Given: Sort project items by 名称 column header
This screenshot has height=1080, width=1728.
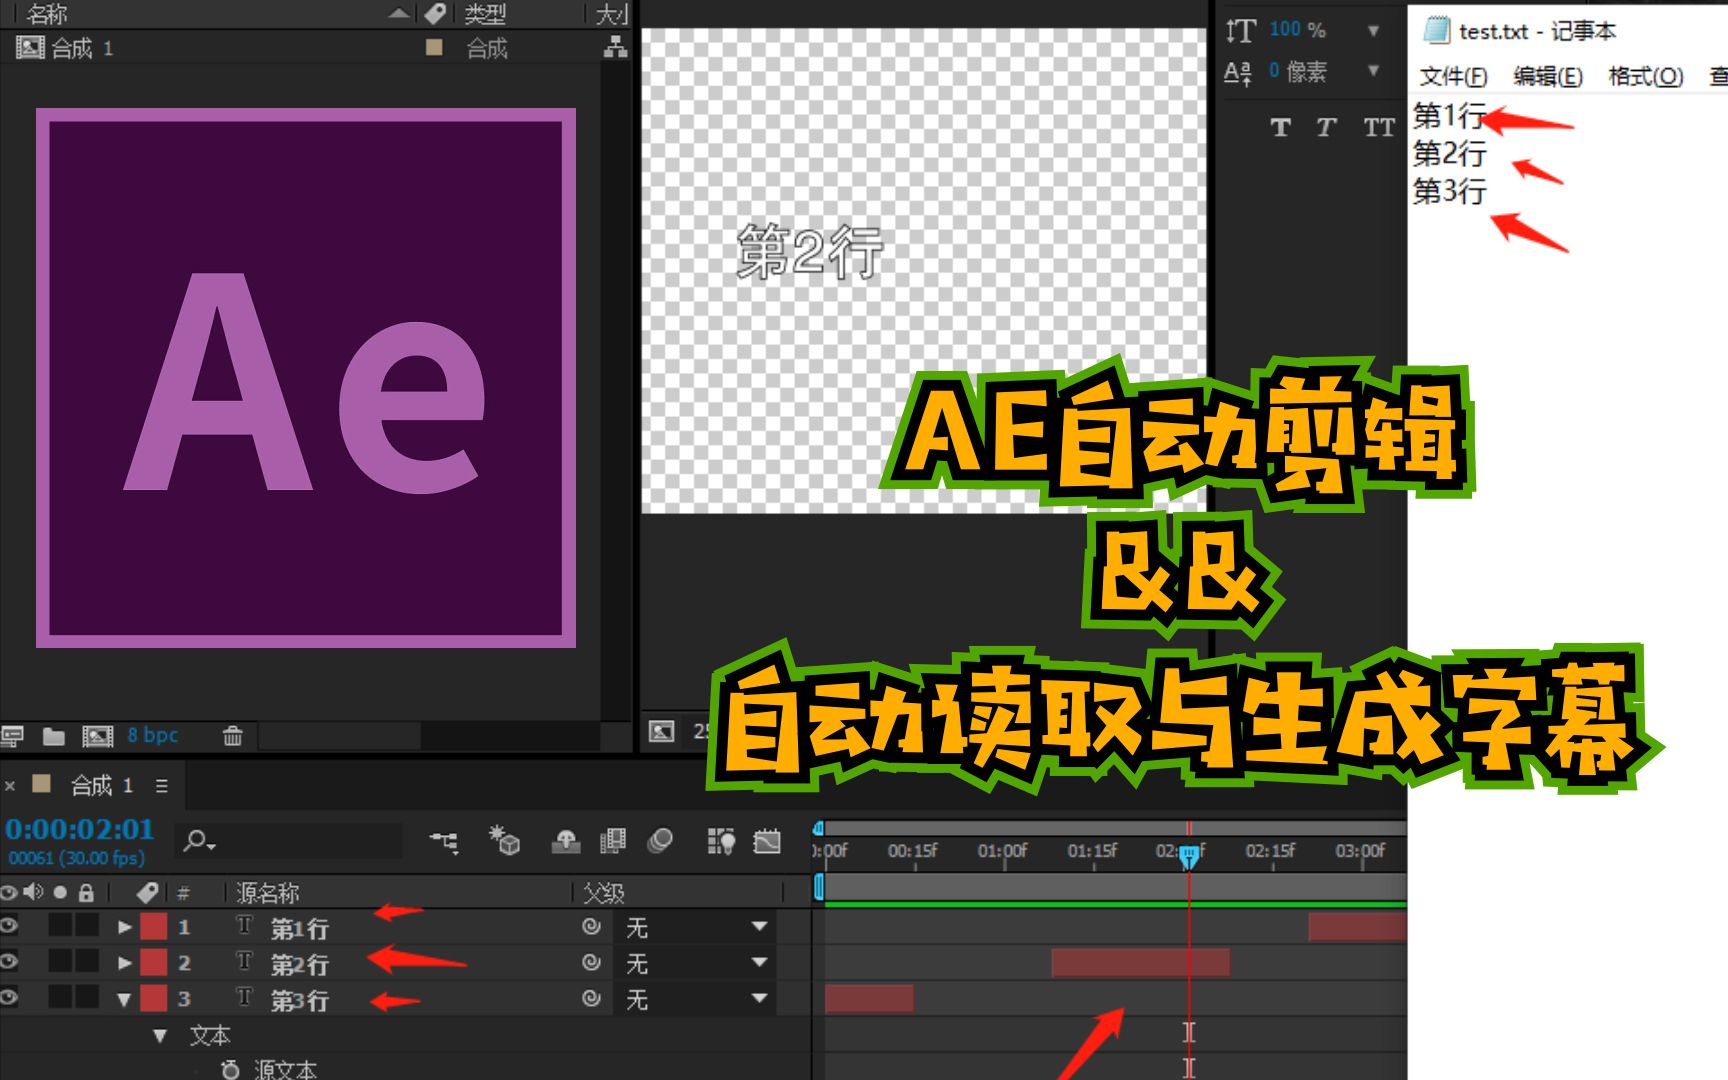Looking at the screenshot, I should (46, 13).
